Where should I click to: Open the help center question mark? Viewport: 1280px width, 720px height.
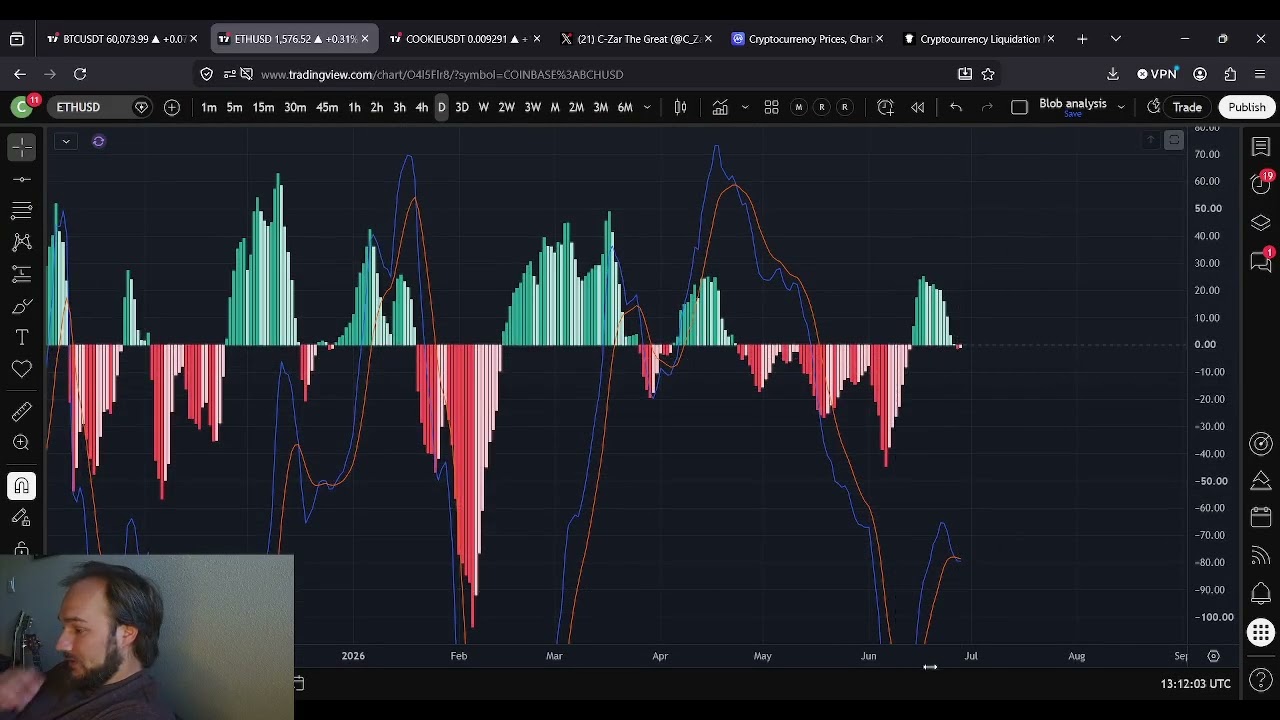1261,681
